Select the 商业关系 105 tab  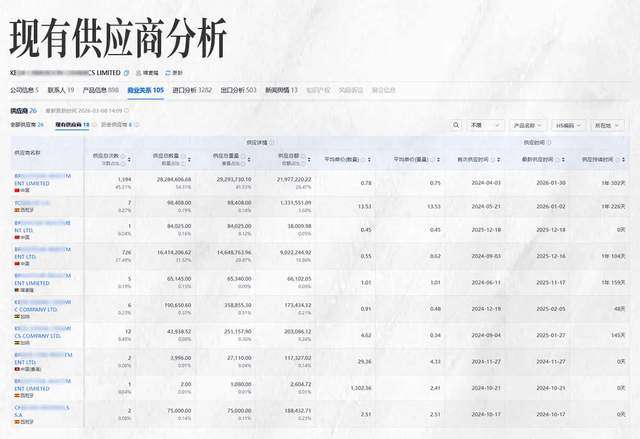[x=145, y=90]
